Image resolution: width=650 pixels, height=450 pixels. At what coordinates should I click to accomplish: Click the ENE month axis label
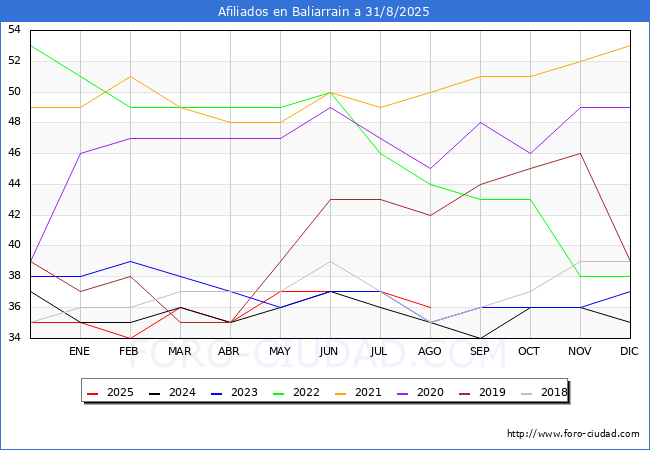[x=79, y=352]
